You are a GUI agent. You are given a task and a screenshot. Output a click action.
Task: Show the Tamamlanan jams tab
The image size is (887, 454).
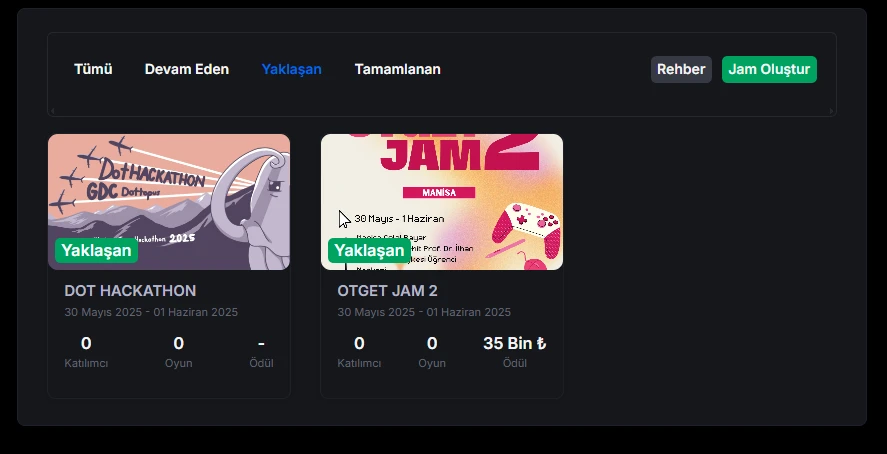tap(397, 69)
